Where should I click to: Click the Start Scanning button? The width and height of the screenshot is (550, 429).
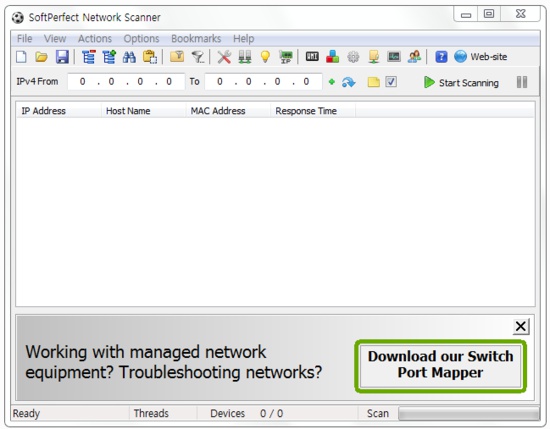coord(461,82)
